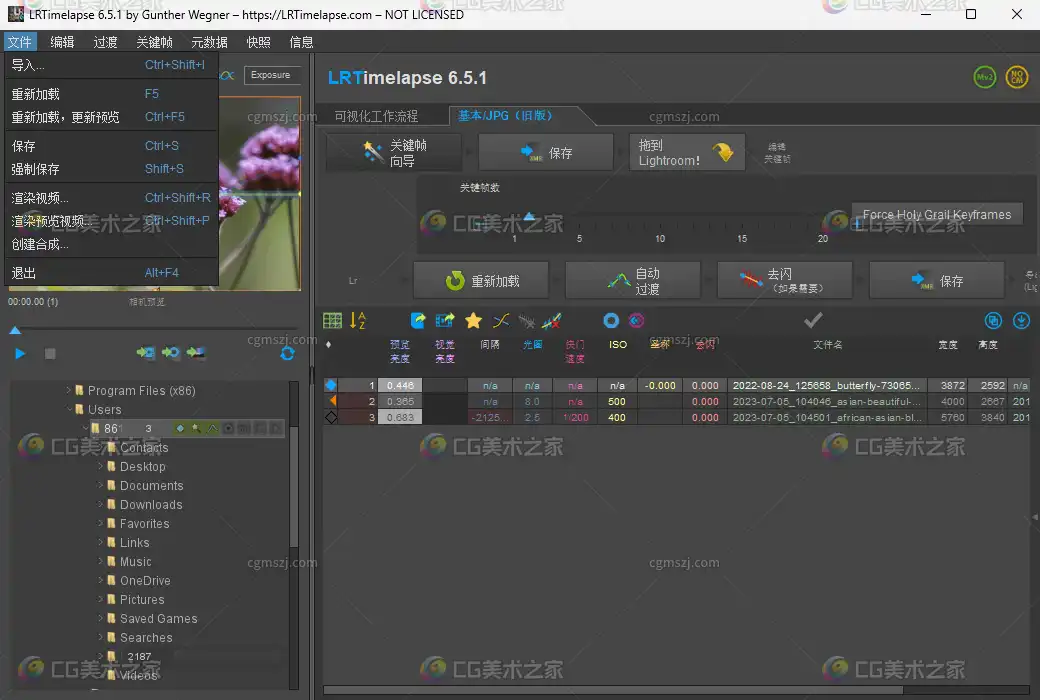The width and height of the screenshot is (1040, 700).
Task: Click the blue ring icon in table toolbar
Action: click(611, 321)
